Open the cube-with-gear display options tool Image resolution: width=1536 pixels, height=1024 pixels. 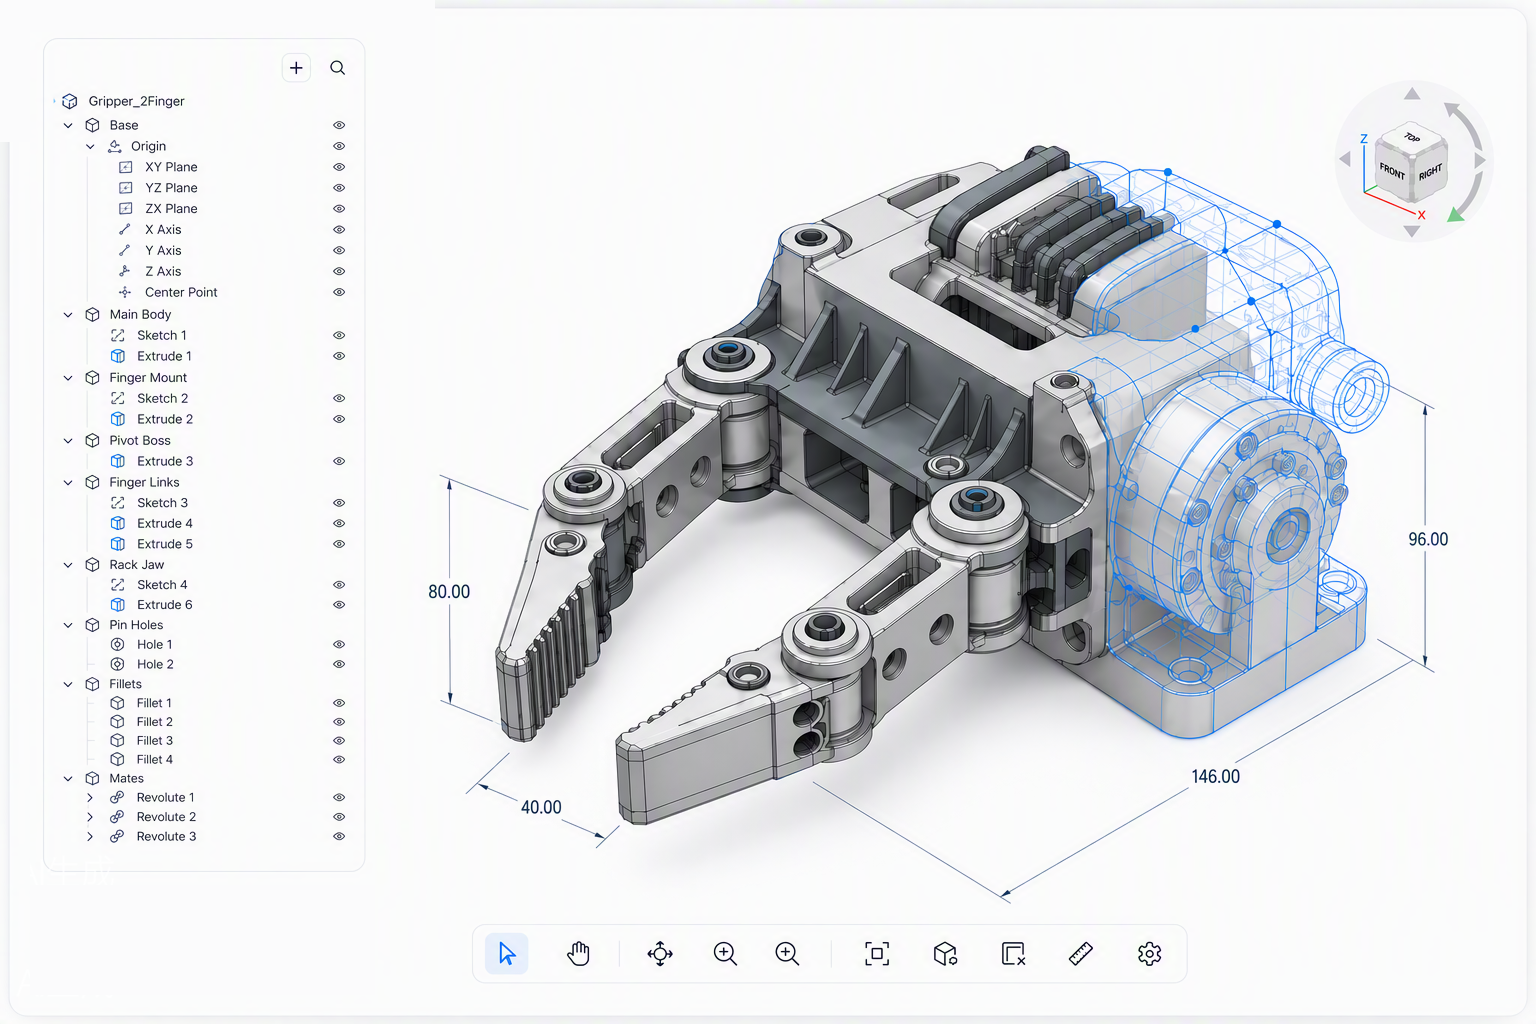(x=945, y=954)
